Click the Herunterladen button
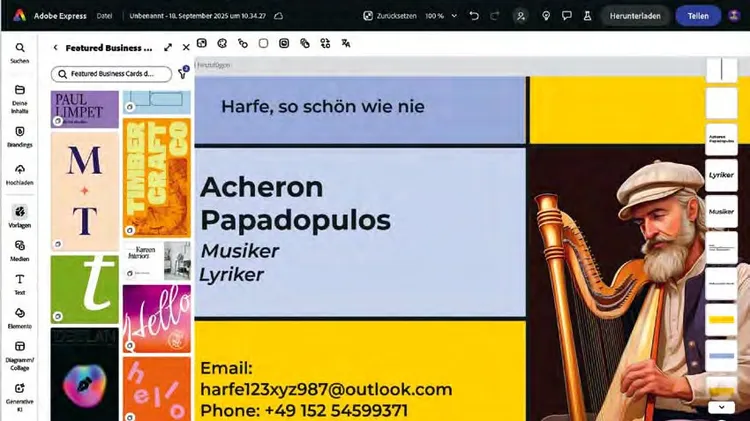 [x=635, y=16]
